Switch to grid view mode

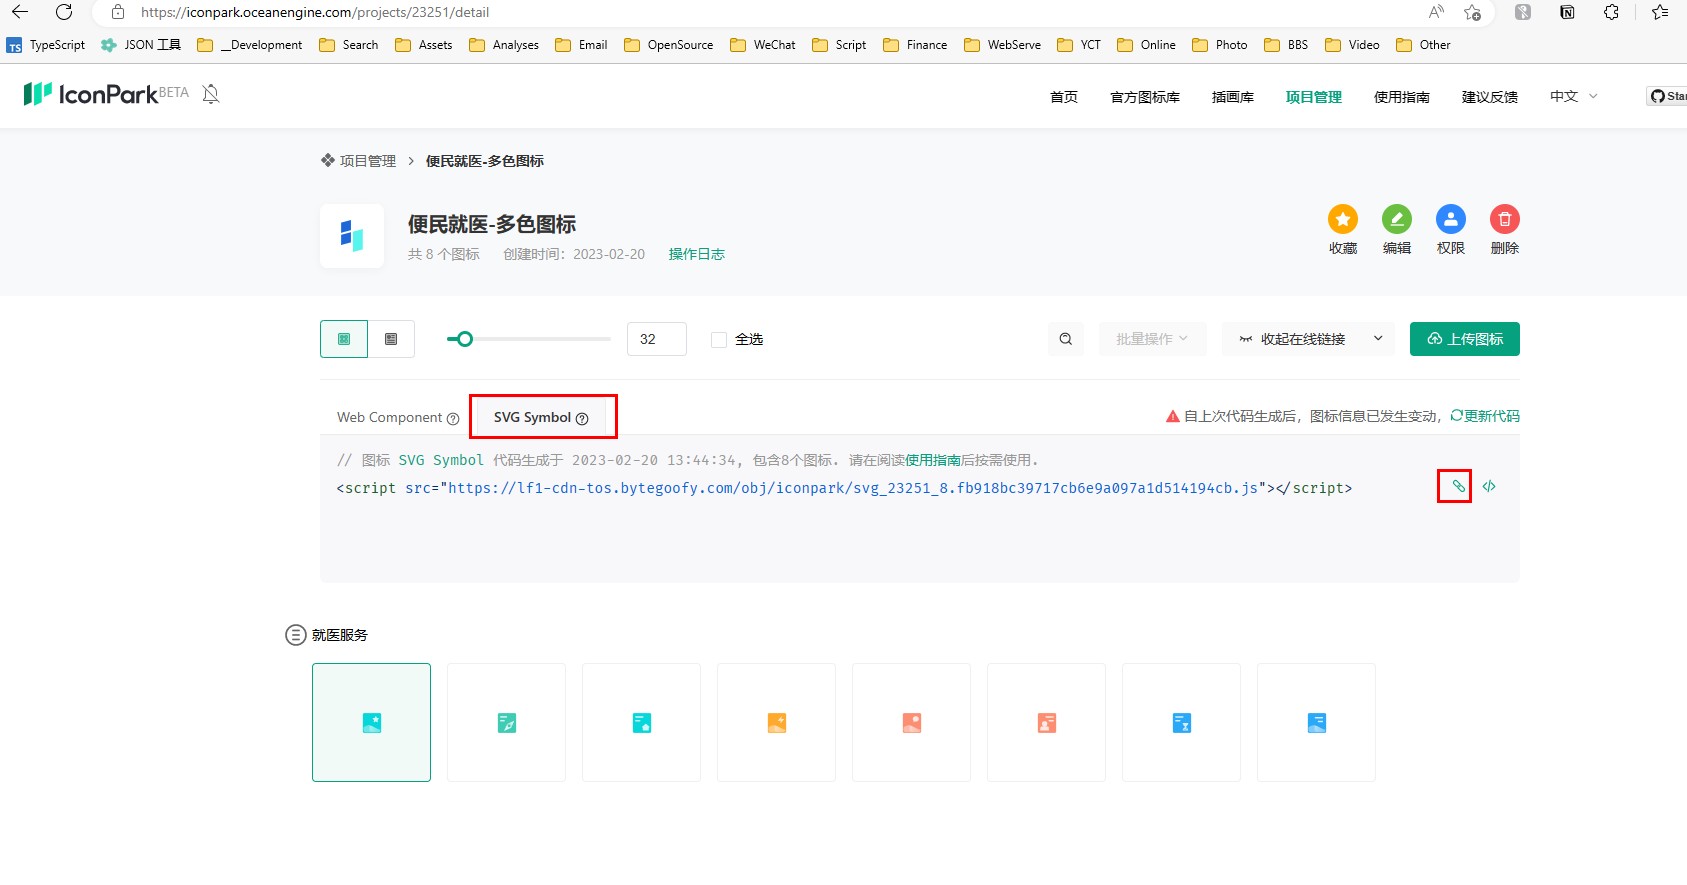[x=344, y=339]
